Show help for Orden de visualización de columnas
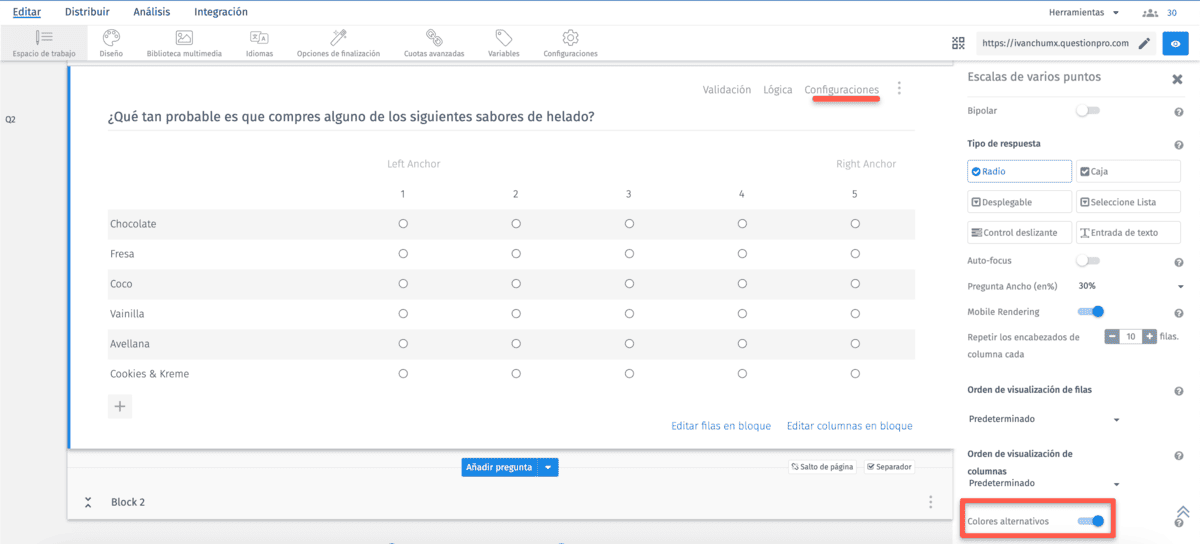1200x544 pixels. click(x=1178, y=455)
